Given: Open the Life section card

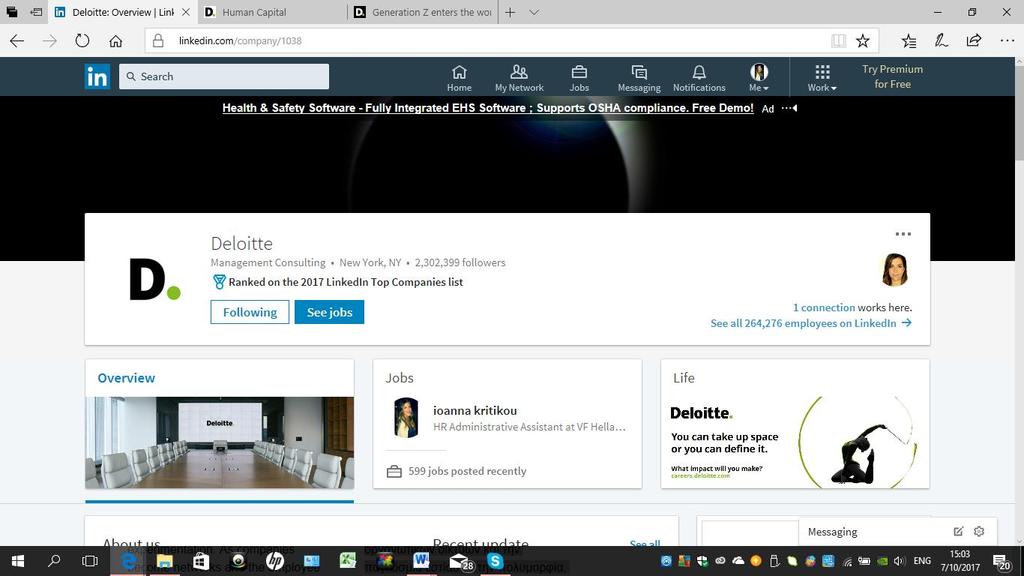Looking at the screenshot, I should (795, 423).
